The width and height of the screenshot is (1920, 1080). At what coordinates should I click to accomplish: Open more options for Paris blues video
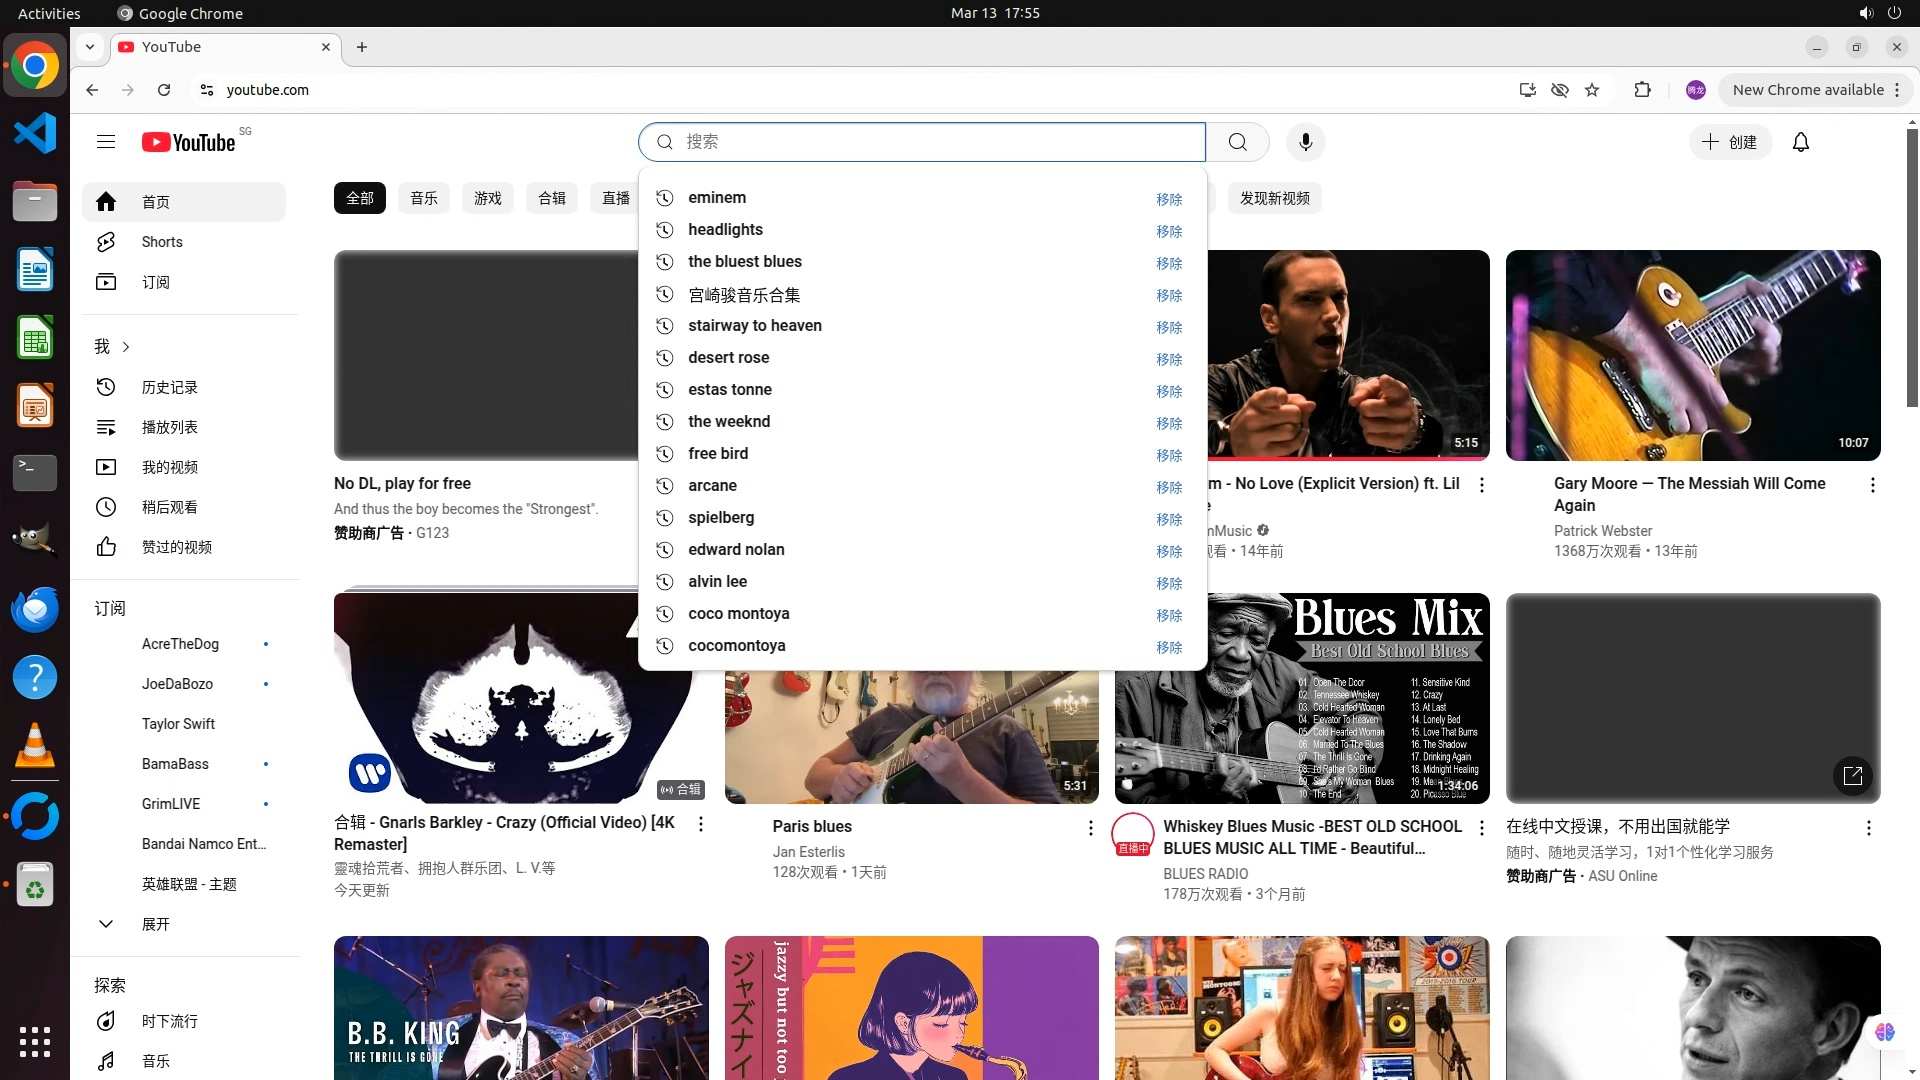point(1090,828)
